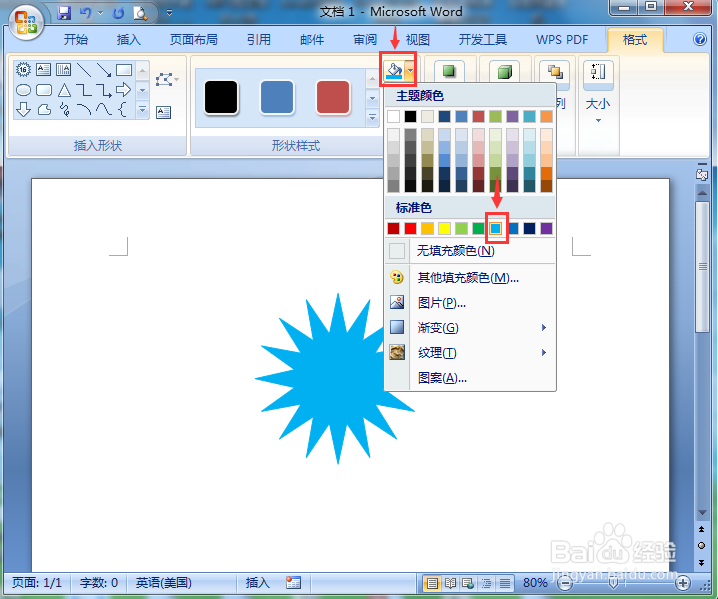Apply the black shape style

221,97
